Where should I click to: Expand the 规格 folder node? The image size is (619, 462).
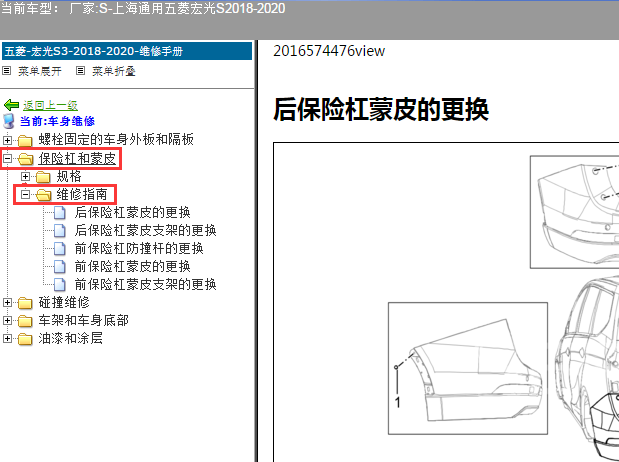pyautogui.click(x=25, y=177)
